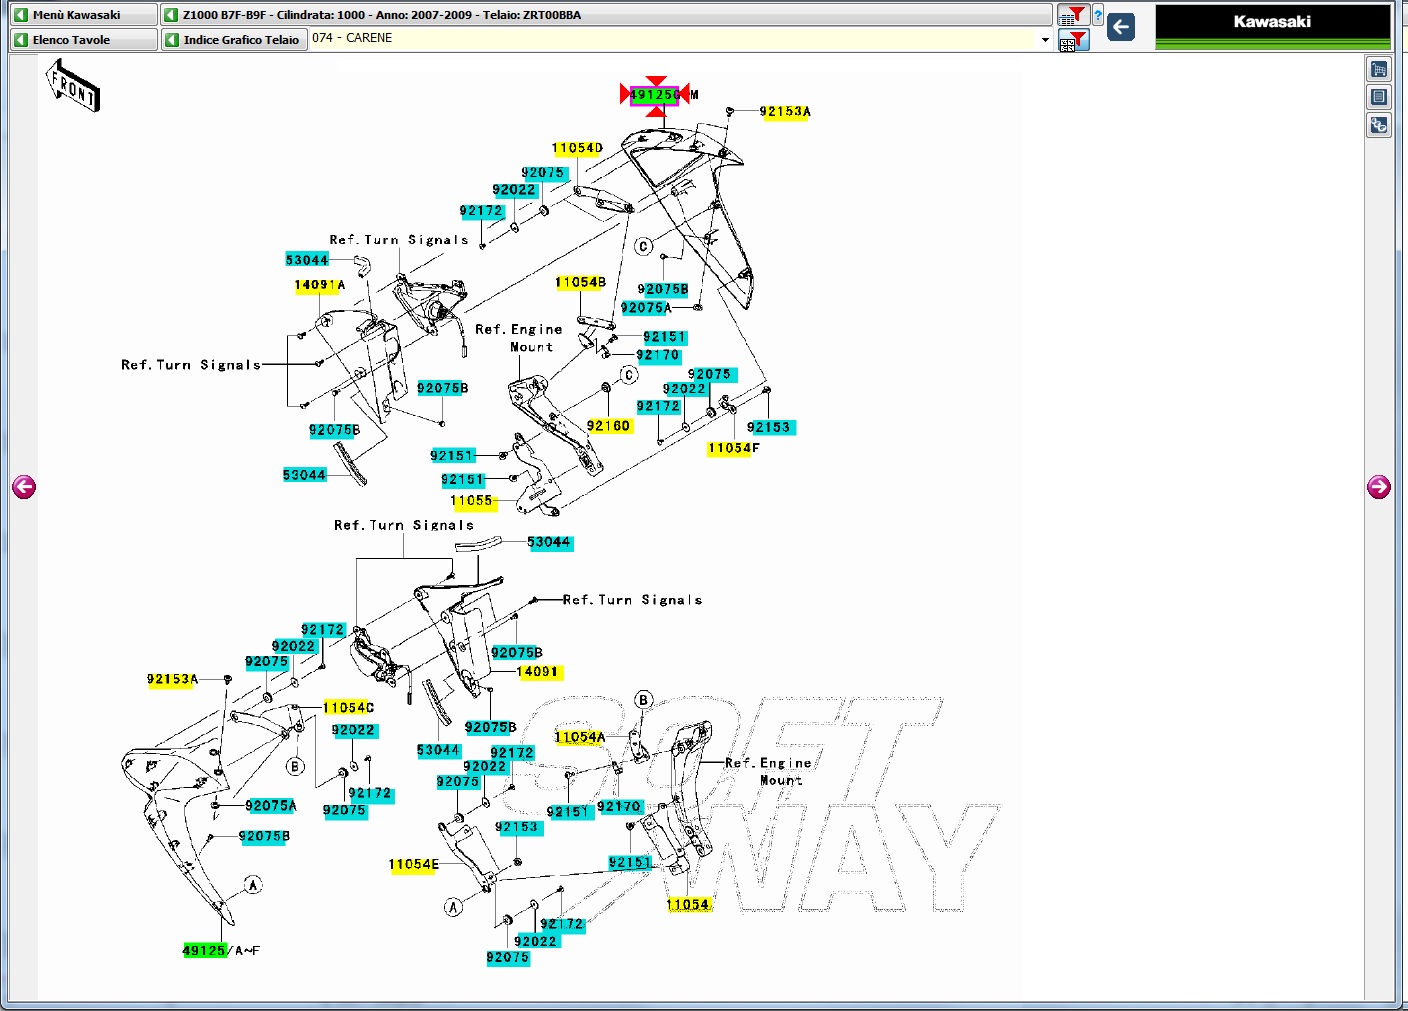Open Elenco Tavole list
Screen dimensions: 1408x1011
[84, 40]
